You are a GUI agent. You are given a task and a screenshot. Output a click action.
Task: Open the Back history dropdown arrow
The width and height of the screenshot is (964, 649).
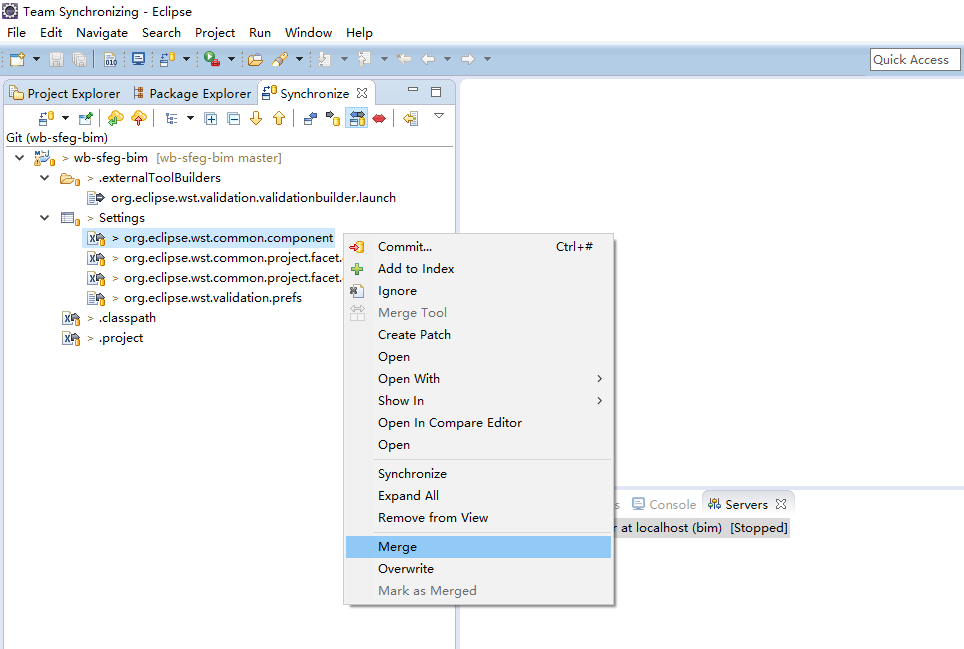point(448,59)
